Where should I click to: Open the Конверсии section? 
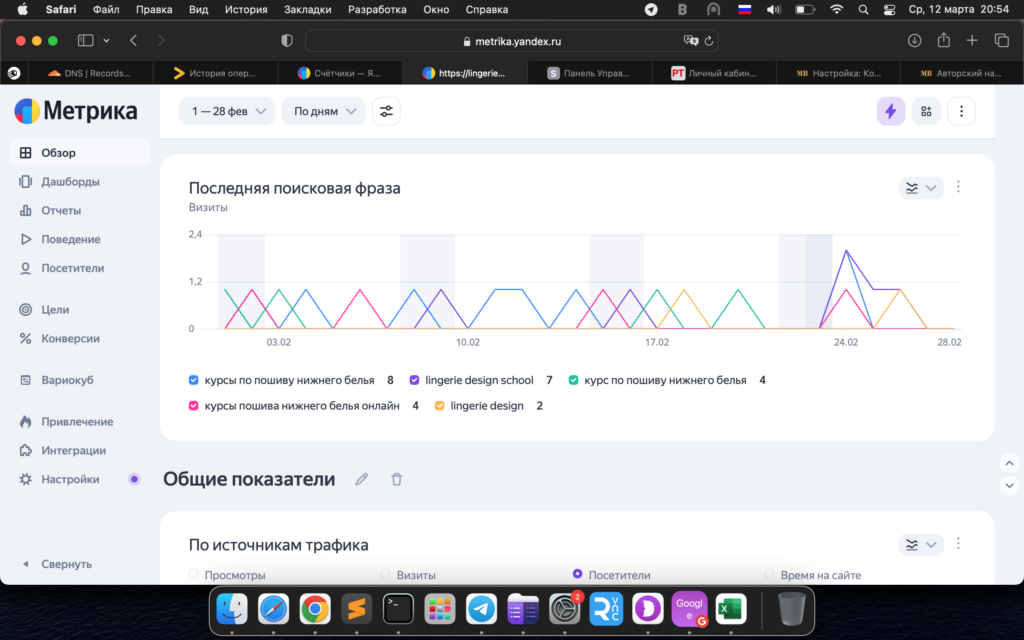coord(70,338)
